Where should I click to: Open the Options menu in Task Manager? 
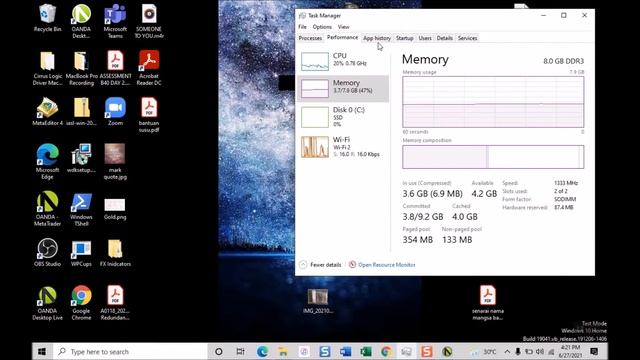pyautogui.click(x=322, y=27)
